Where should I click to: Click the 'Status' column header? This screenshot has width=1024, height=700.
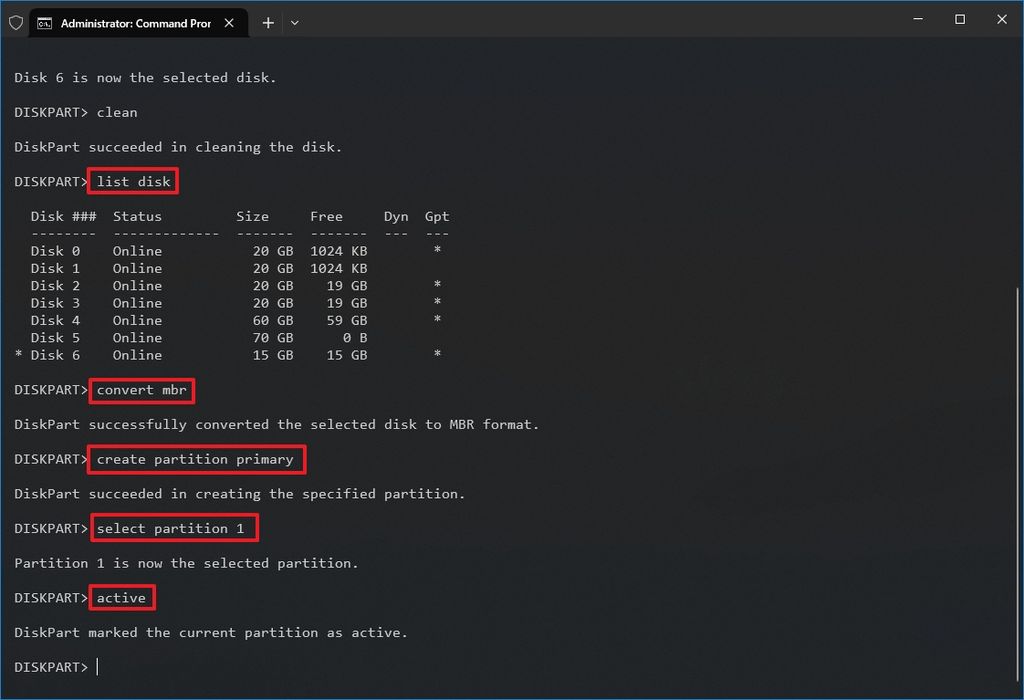(137, 216)
